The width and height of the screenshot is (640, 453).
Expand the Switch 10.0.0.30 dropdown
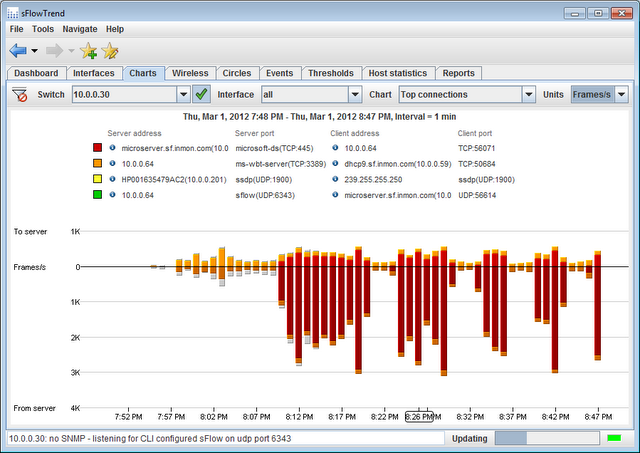coord(182,94)
